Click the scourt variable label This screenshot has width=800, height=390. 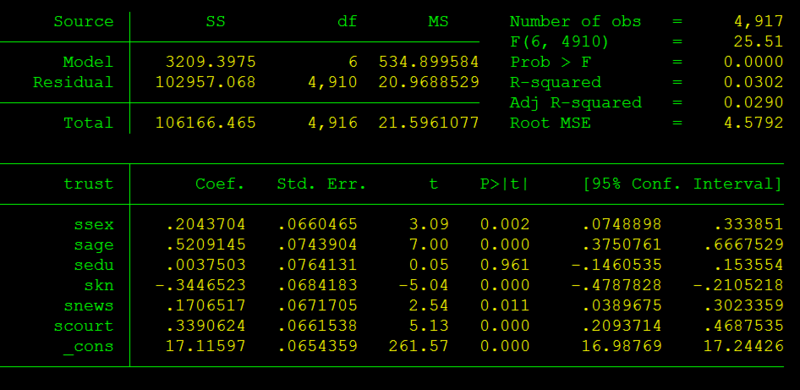click(83, 326)
